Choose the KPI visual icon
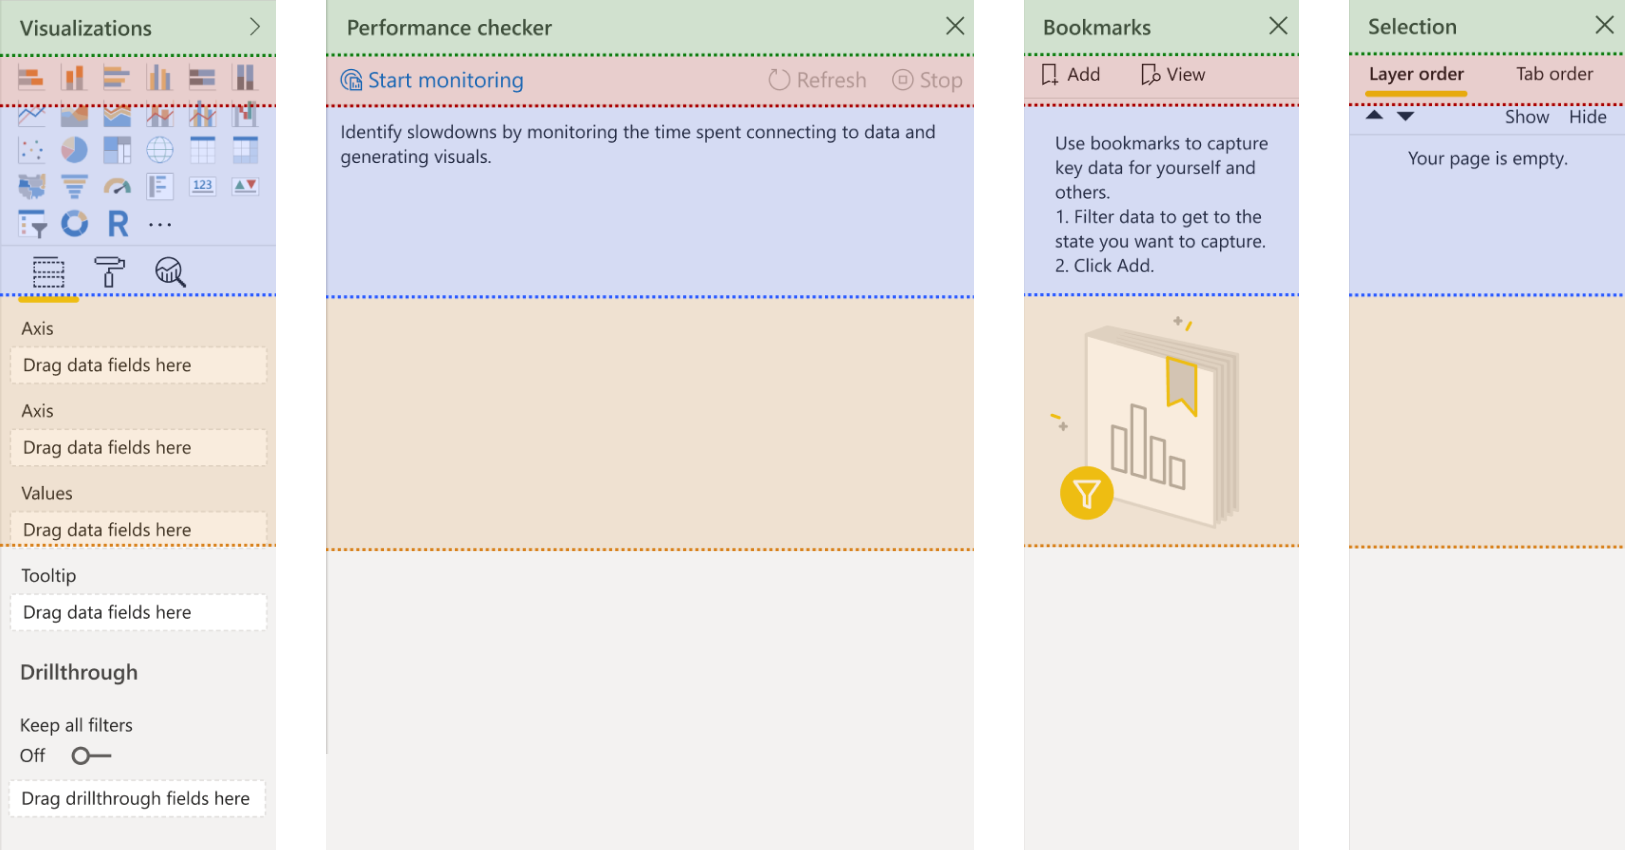 pos(245,187)
